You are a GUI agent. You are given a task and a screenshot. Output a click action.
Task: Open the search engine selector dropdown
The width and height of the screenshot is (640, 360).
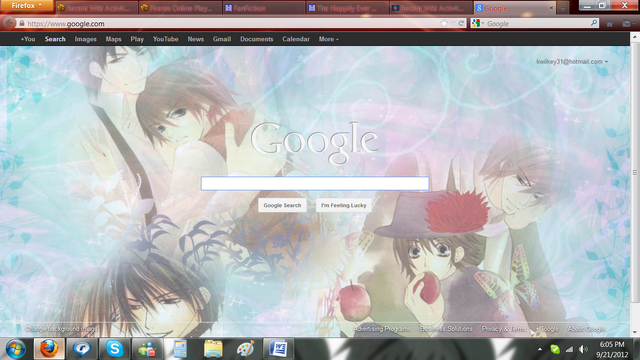(477, 23)
